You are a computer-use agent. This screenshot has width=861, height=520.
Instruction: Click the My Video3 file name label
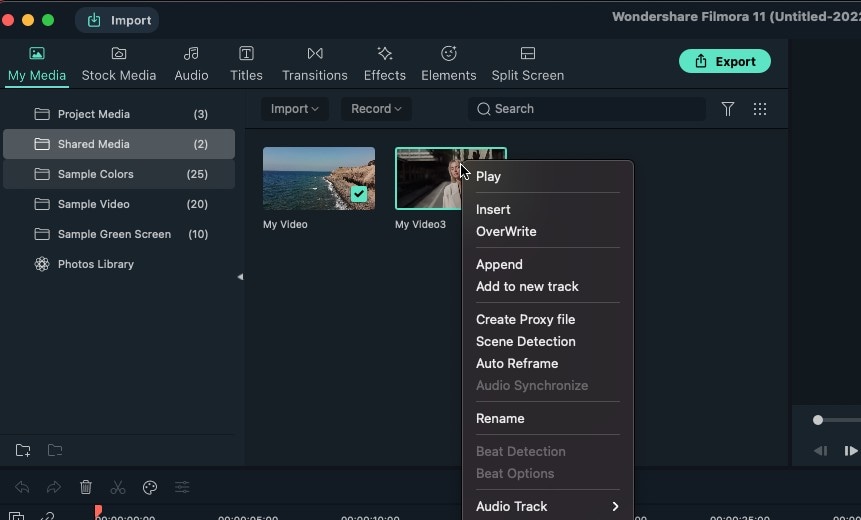click(420, 224)
